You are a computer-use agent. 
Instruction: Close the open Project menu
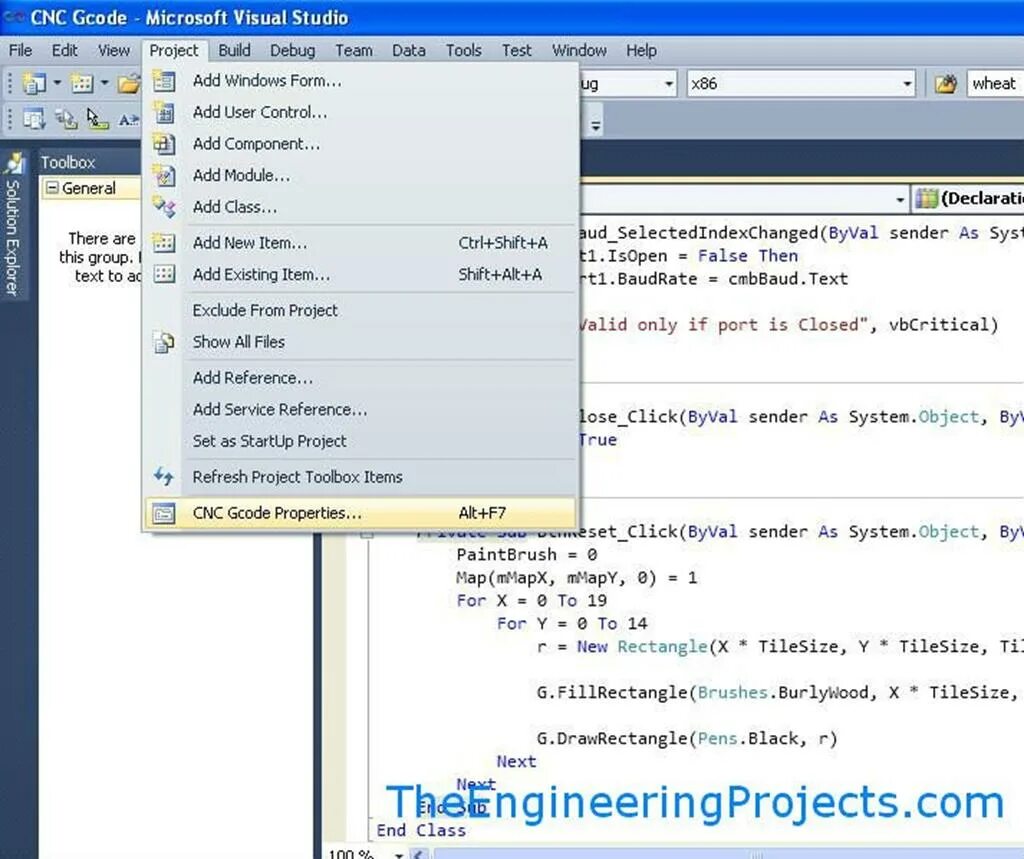coord(174,50)
